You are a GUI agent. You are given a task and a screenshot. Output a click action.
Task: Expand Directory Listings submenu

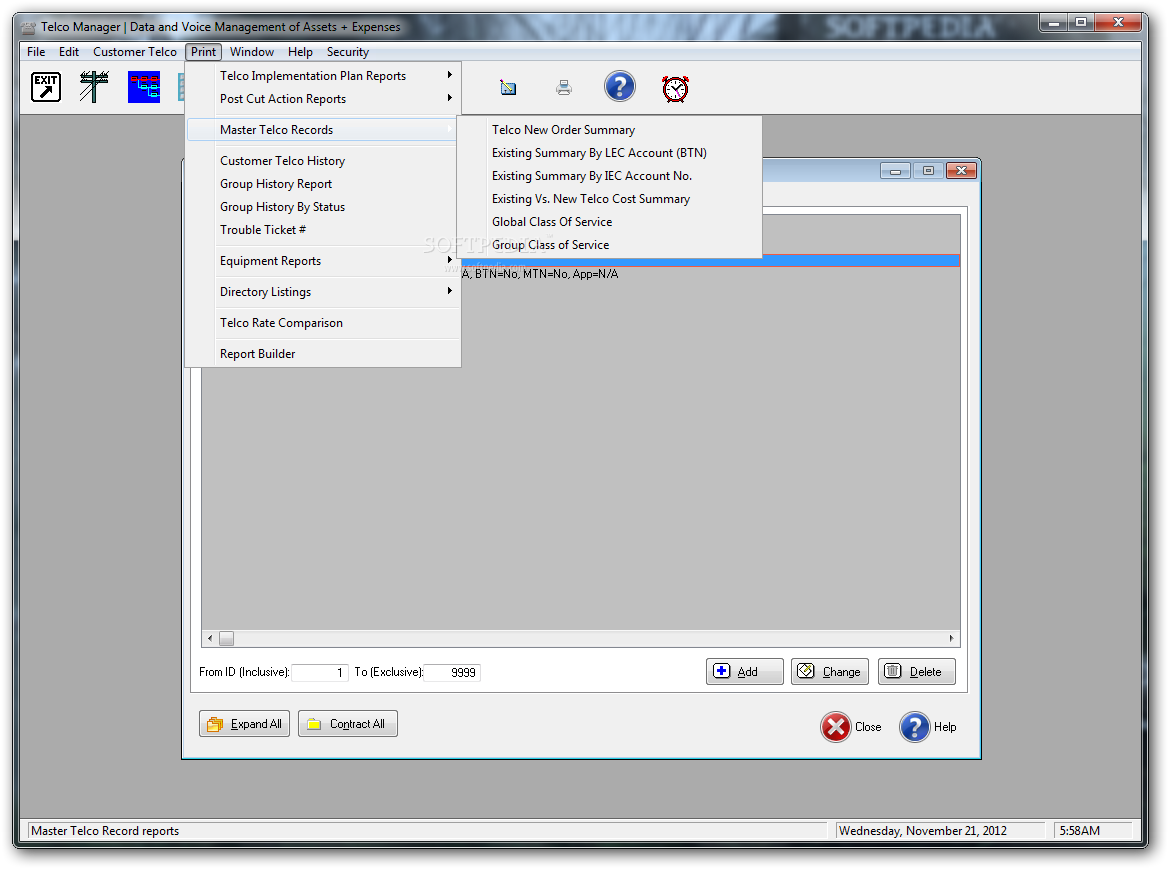tap(324, 291)
